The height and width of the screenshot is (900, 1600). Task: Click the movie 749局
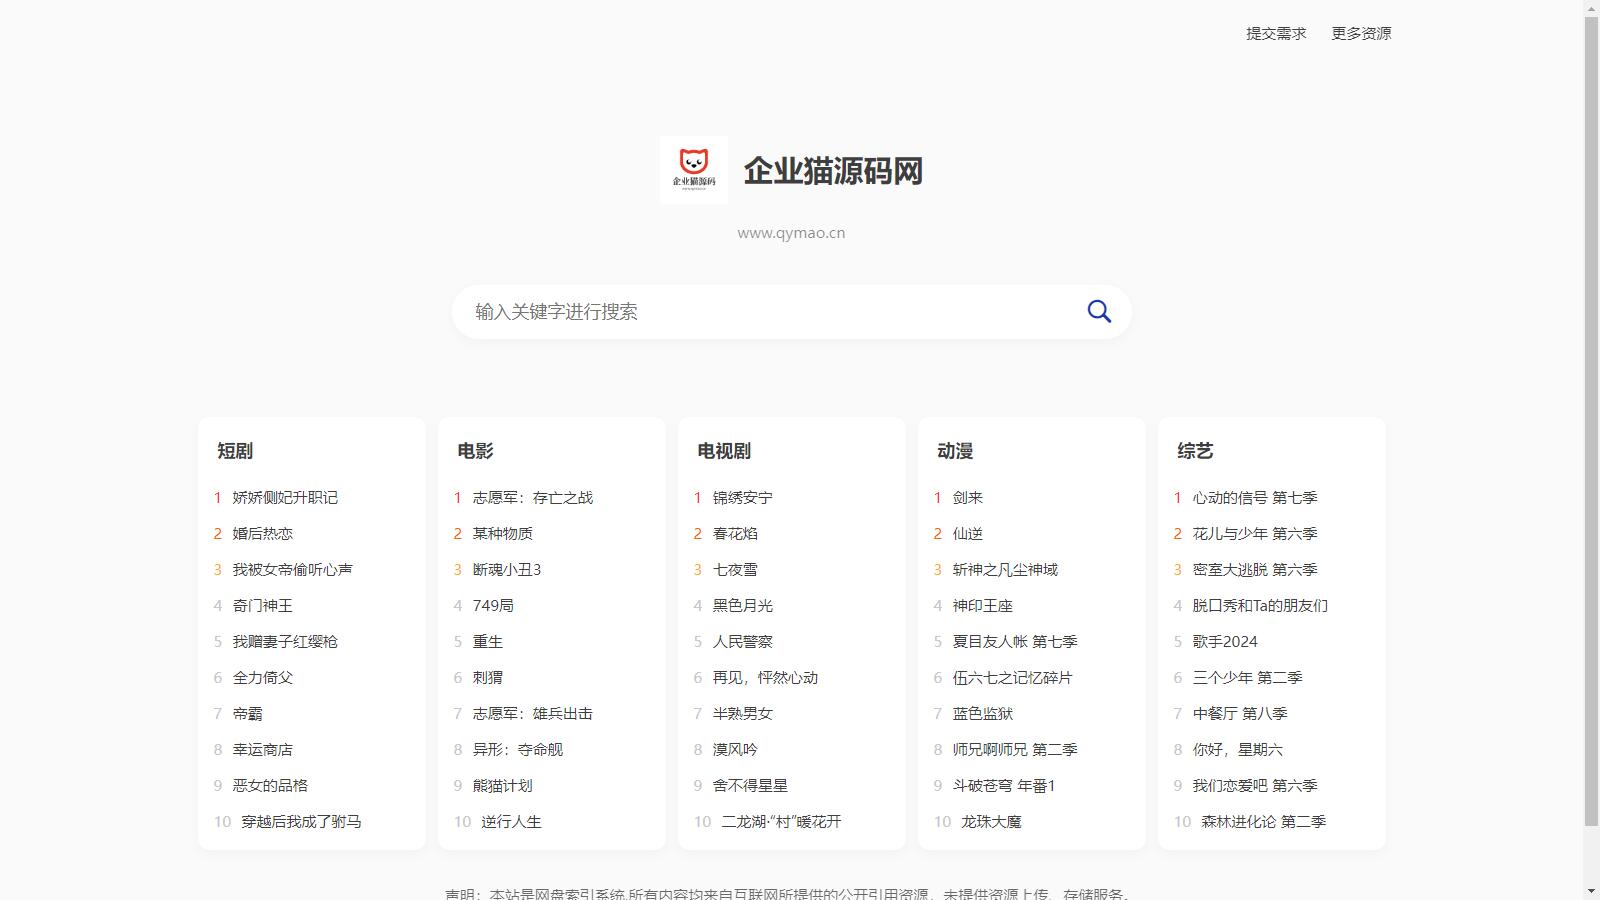pyautogui.click(x=493, y=606)
